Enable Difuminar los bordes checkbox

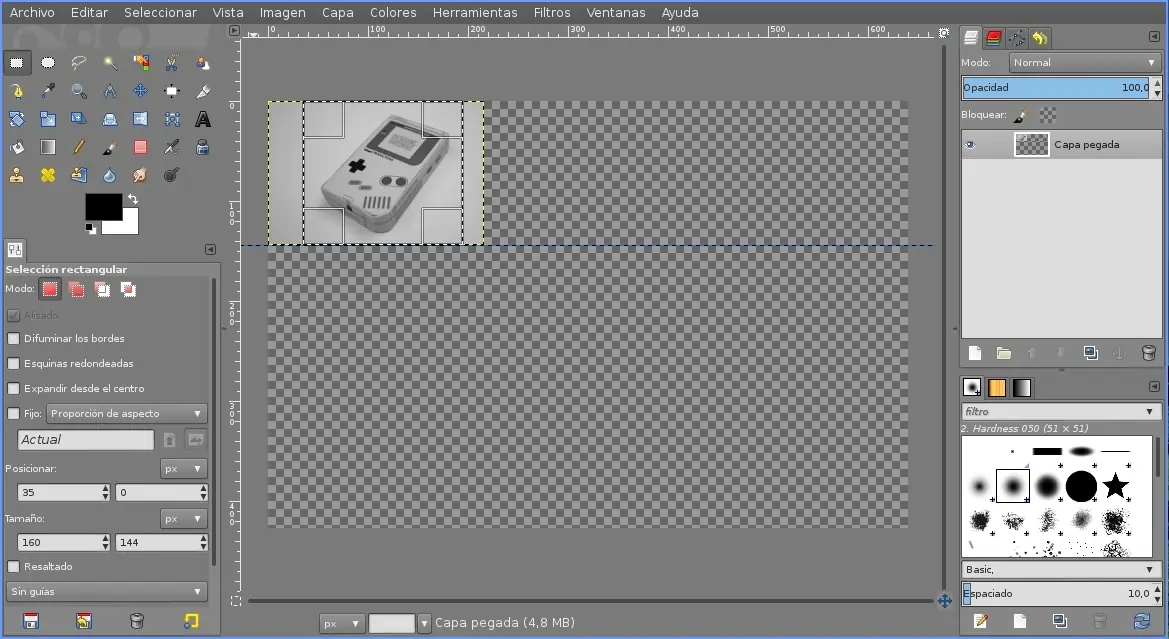(14, 339)
